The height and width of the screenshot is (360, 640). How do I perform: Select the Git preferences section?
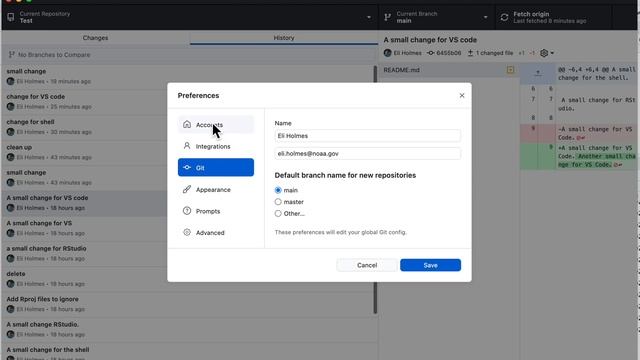coord(216,167)
